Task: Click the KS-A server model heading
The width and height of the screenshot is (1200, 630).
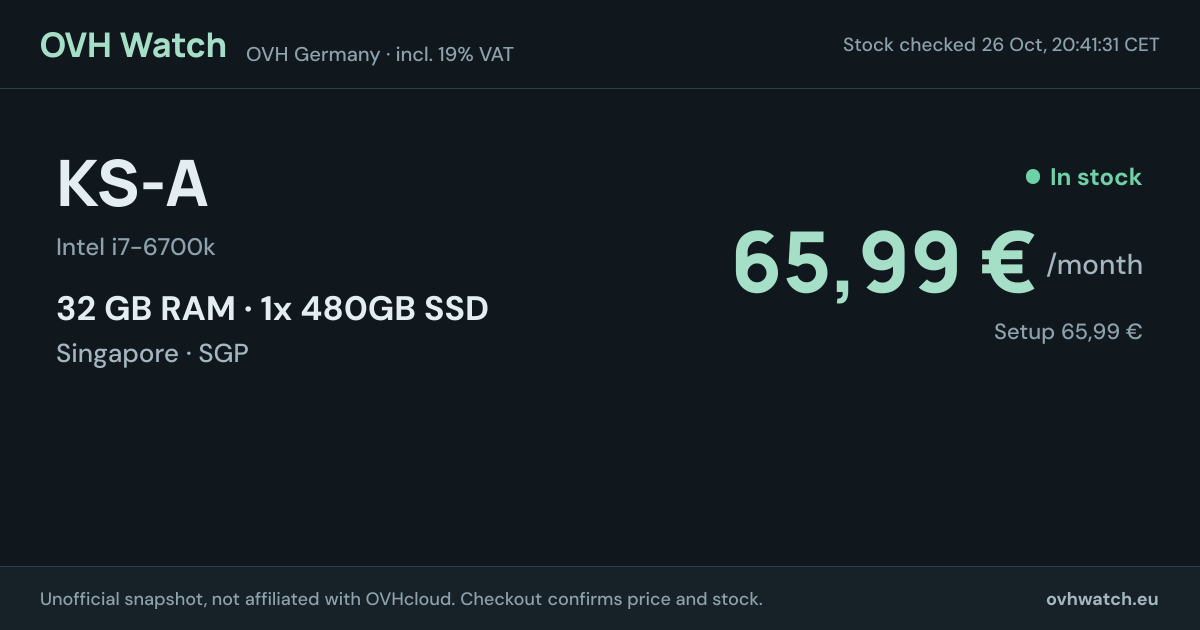Action: (132, 186)
